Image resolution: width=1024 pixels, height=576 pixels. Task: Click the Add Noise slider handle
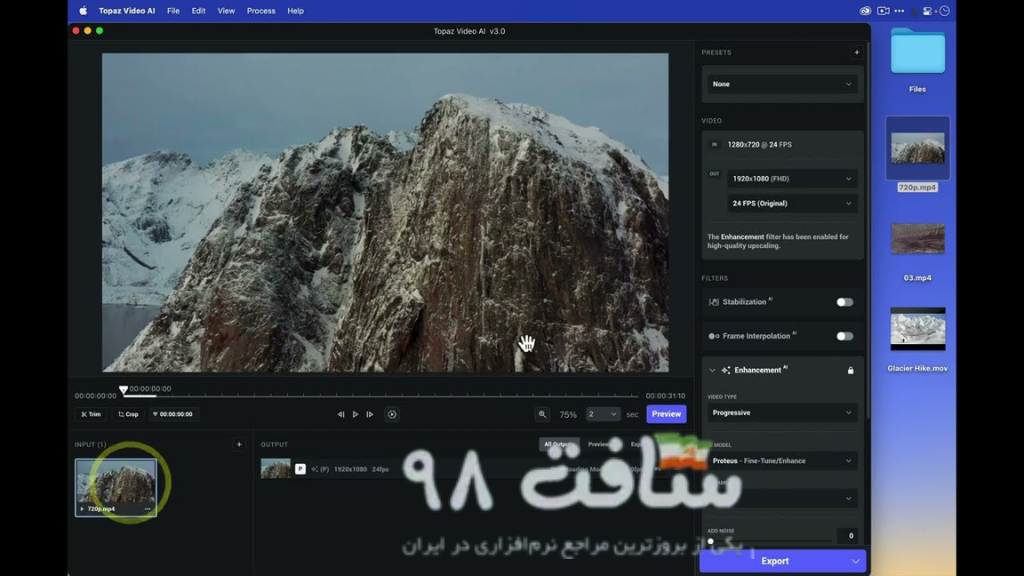tap(711, 541)
